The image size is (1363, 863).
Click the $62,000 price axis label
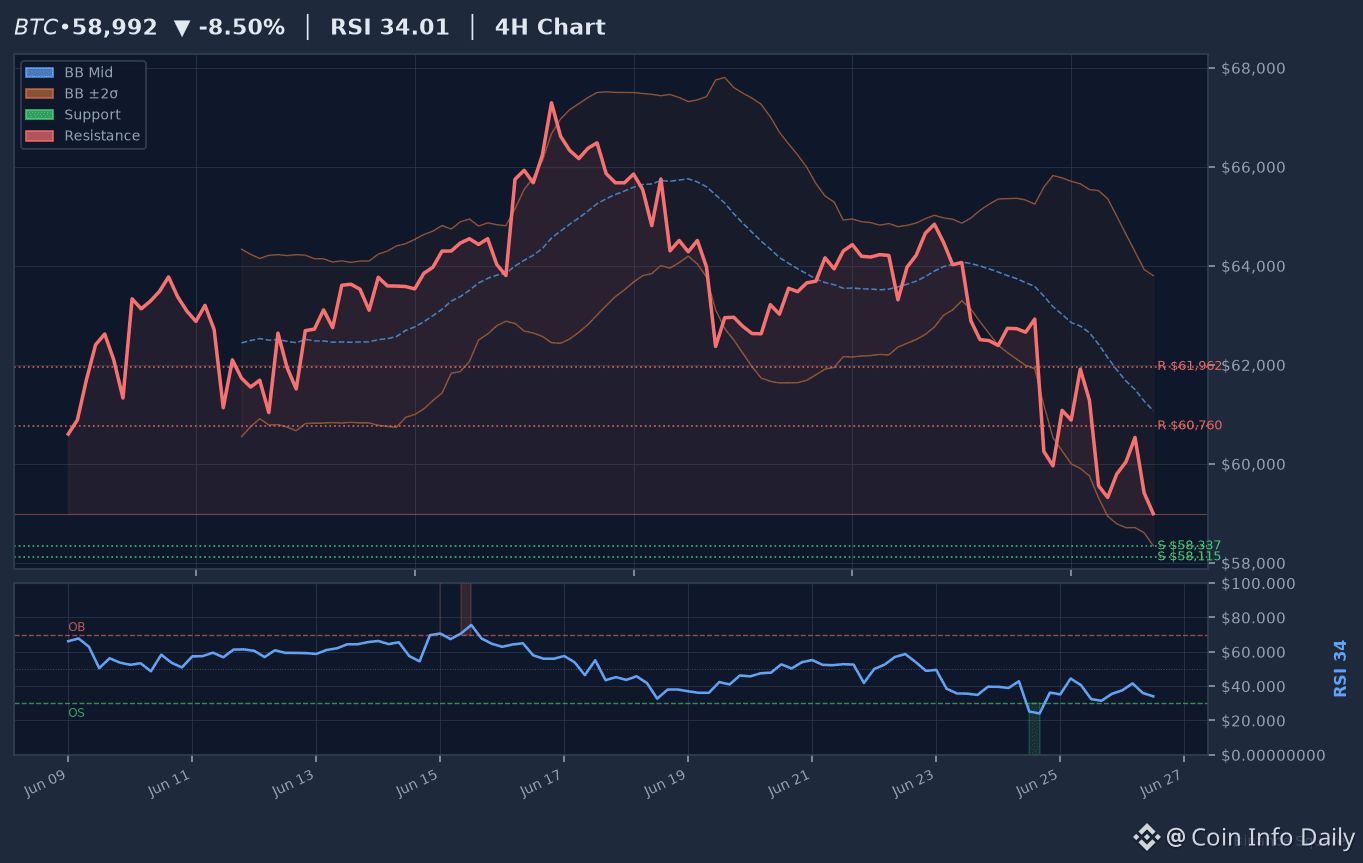(x=1252, y=365)
